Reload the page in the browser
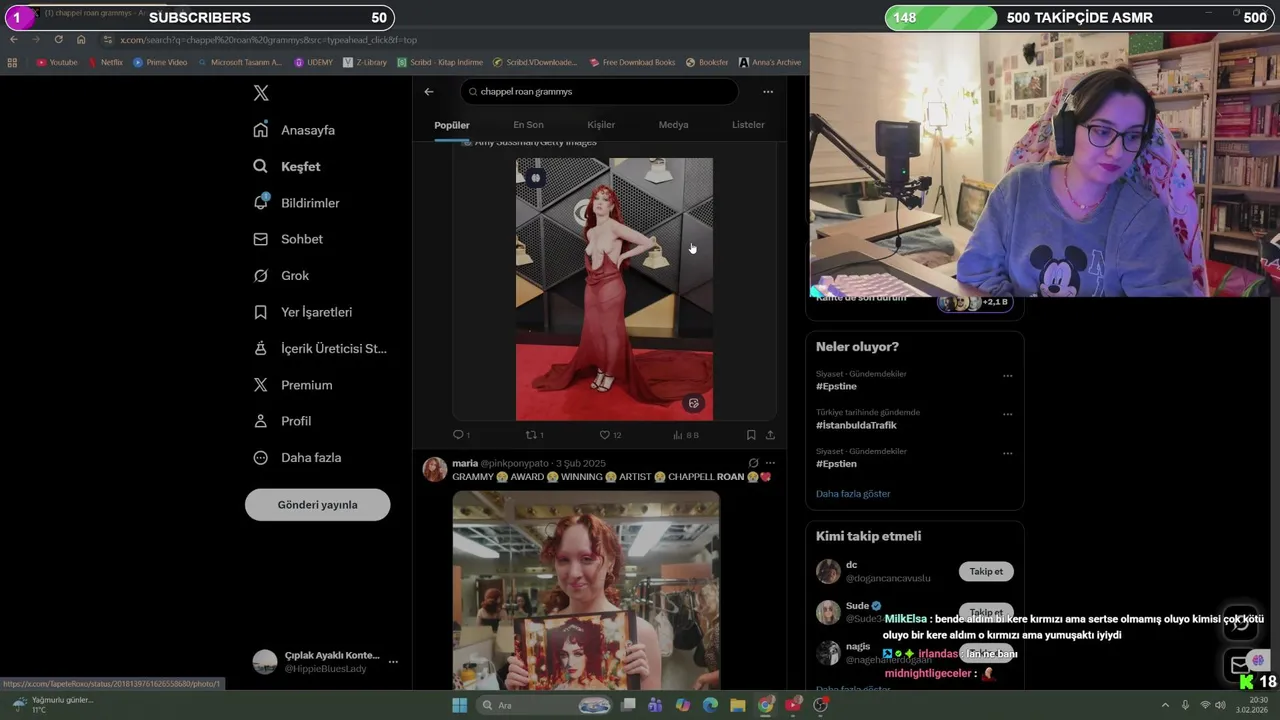 tap(58, 39)
